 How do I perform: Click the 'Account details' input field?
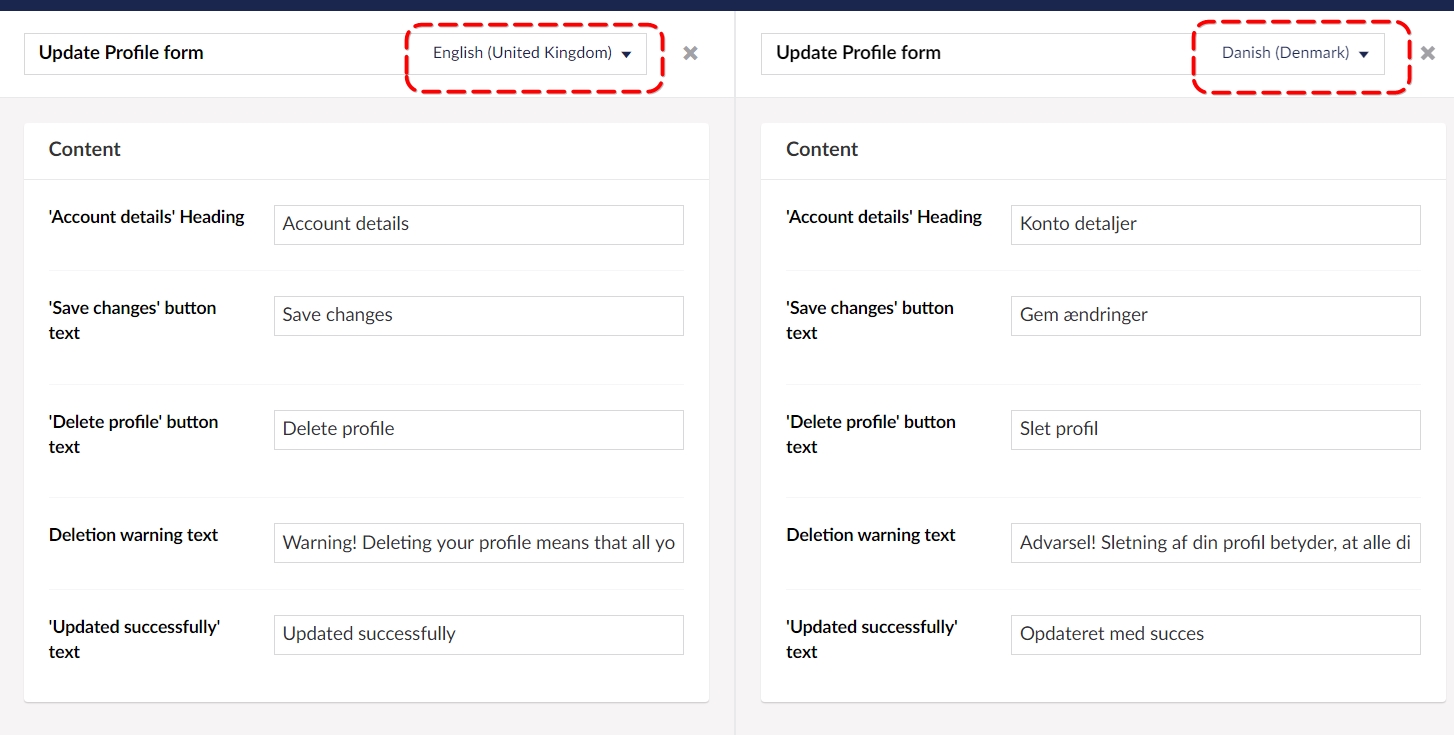point(479,224)
